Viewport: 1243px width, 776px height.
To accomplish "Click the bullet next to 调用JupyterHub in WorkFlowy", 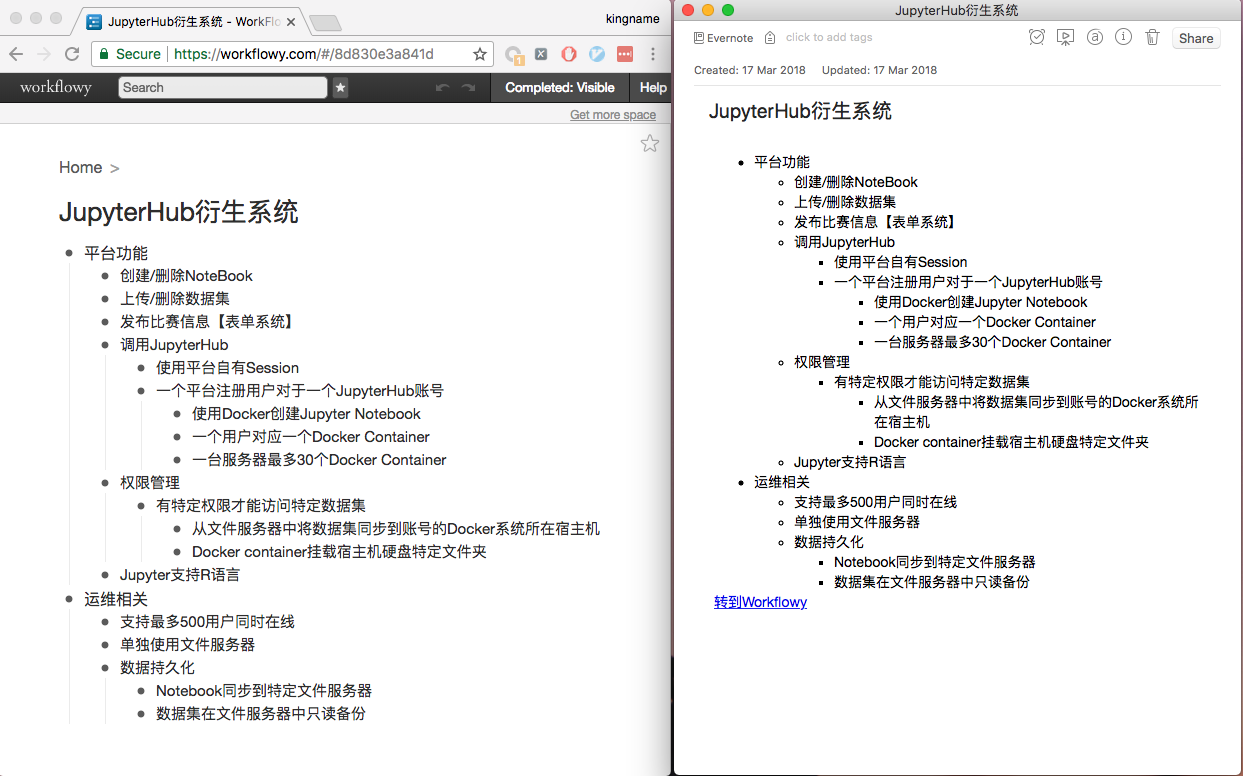I will (x=105, y=346).
